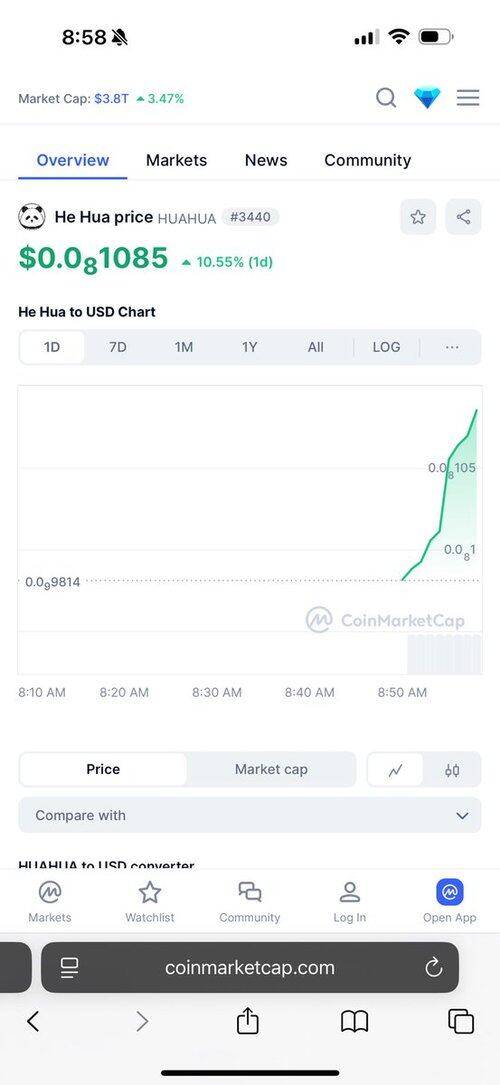Add He Hua to watchlist star
Image resolution: width=500 pixels, height=1085 pixels.
(x=418, y=217)
